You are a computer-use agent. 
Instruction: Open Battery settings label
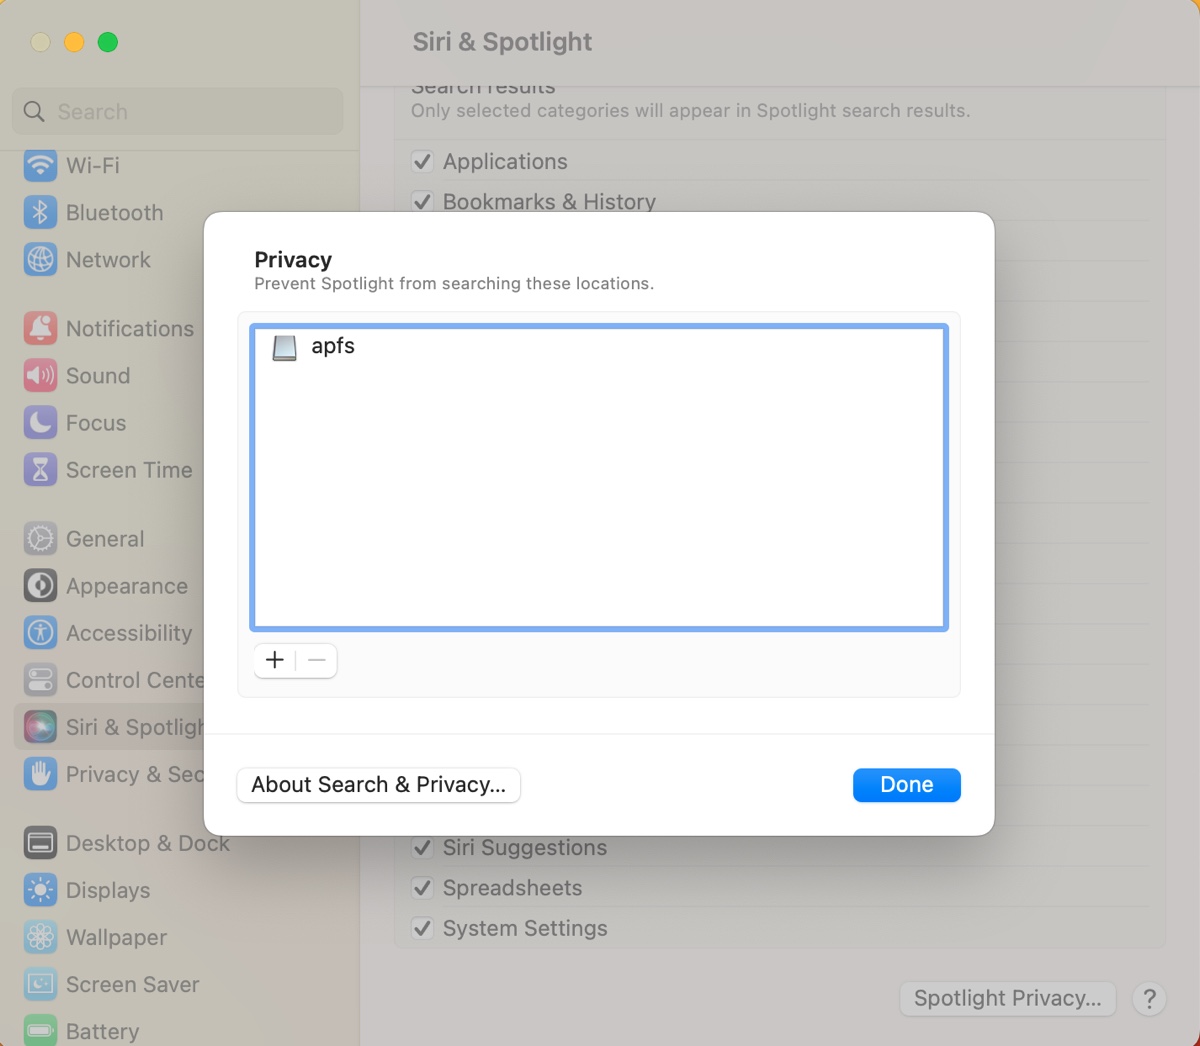pos(103,1031)
